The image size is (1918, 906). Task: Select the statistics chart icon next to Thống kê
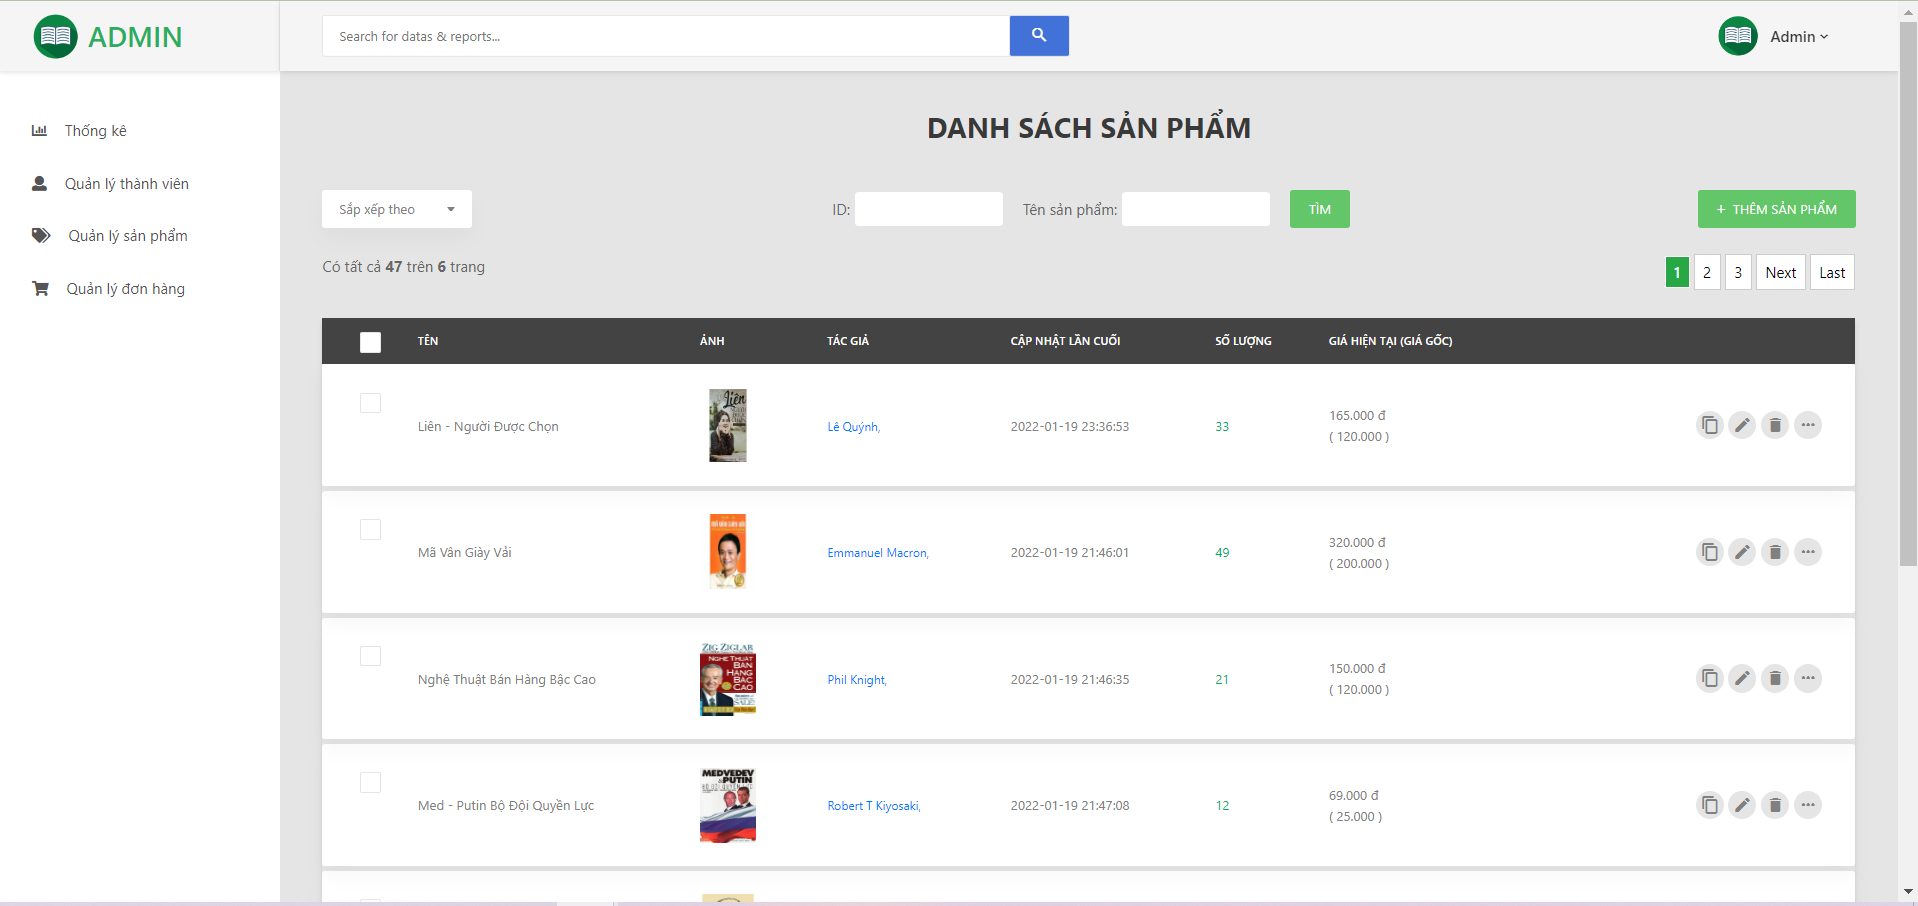[x=39, y=130]
